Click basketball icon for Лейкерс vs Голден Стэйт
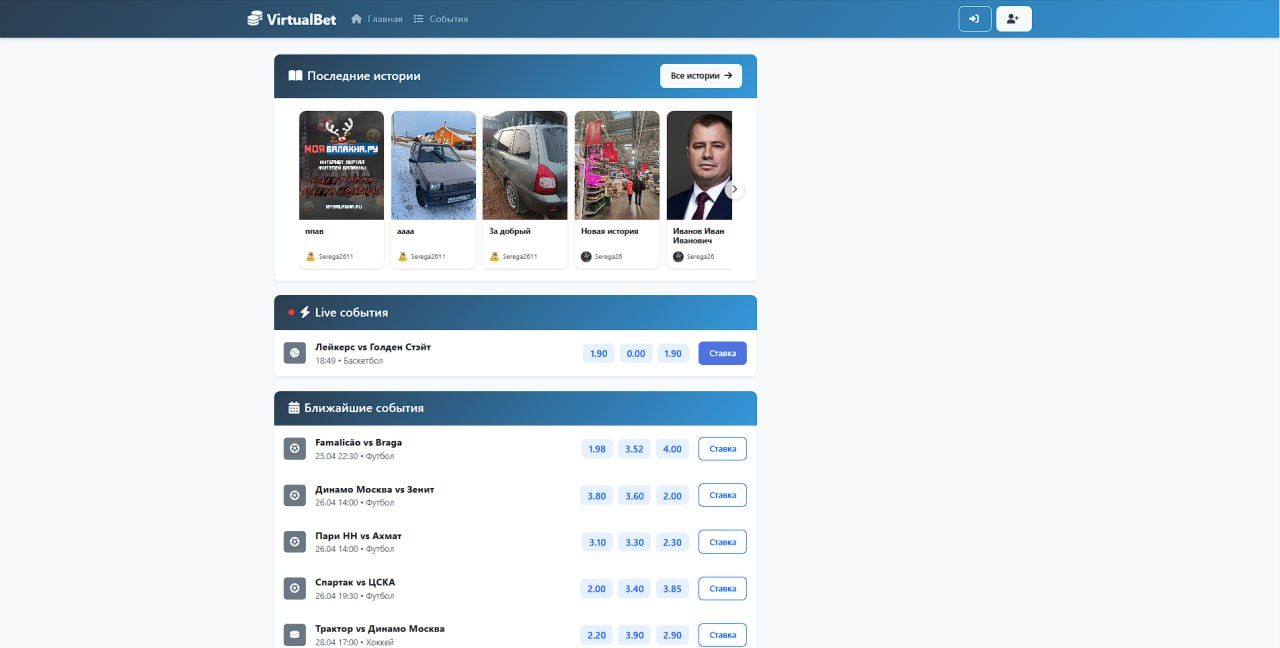This screenshot has width=1280, height=648. pyautogui.click(x=295, y=353)
